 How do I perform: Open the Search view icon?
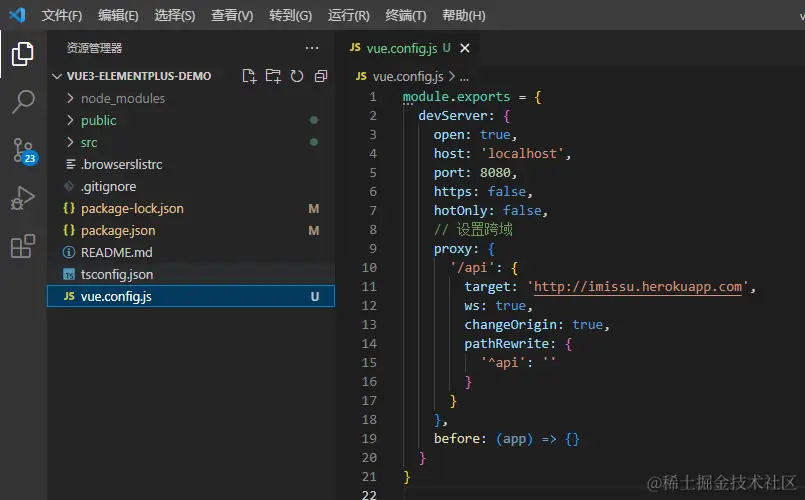23,102
